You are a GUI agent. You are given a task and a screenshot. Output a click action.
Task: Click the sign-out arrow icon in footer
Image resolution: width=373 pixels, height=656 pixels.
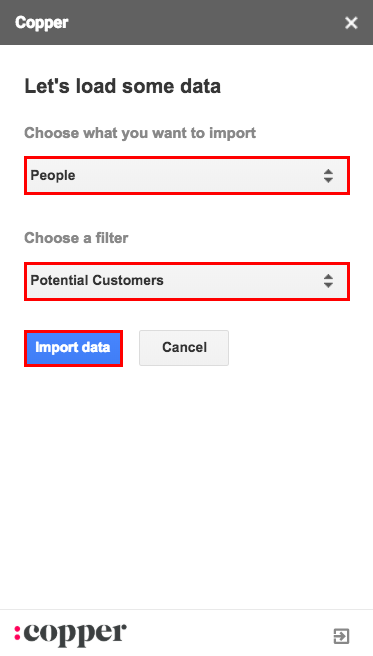[x=341, y=636]
